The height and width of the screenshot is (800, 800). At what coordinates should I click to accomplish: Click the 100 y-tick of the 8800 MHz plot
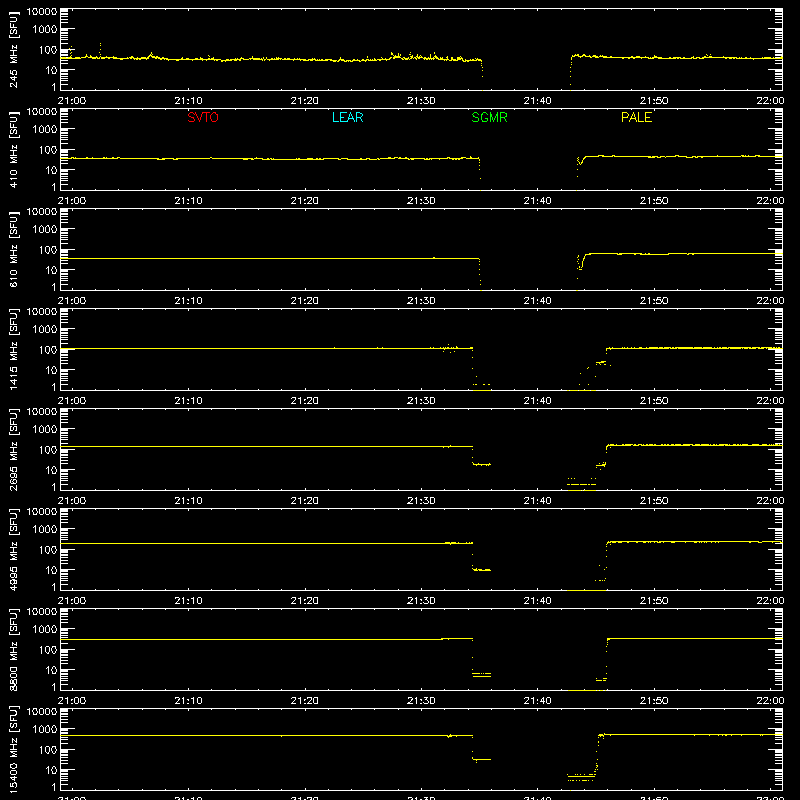pyautogui.click(x=48, y=650)
